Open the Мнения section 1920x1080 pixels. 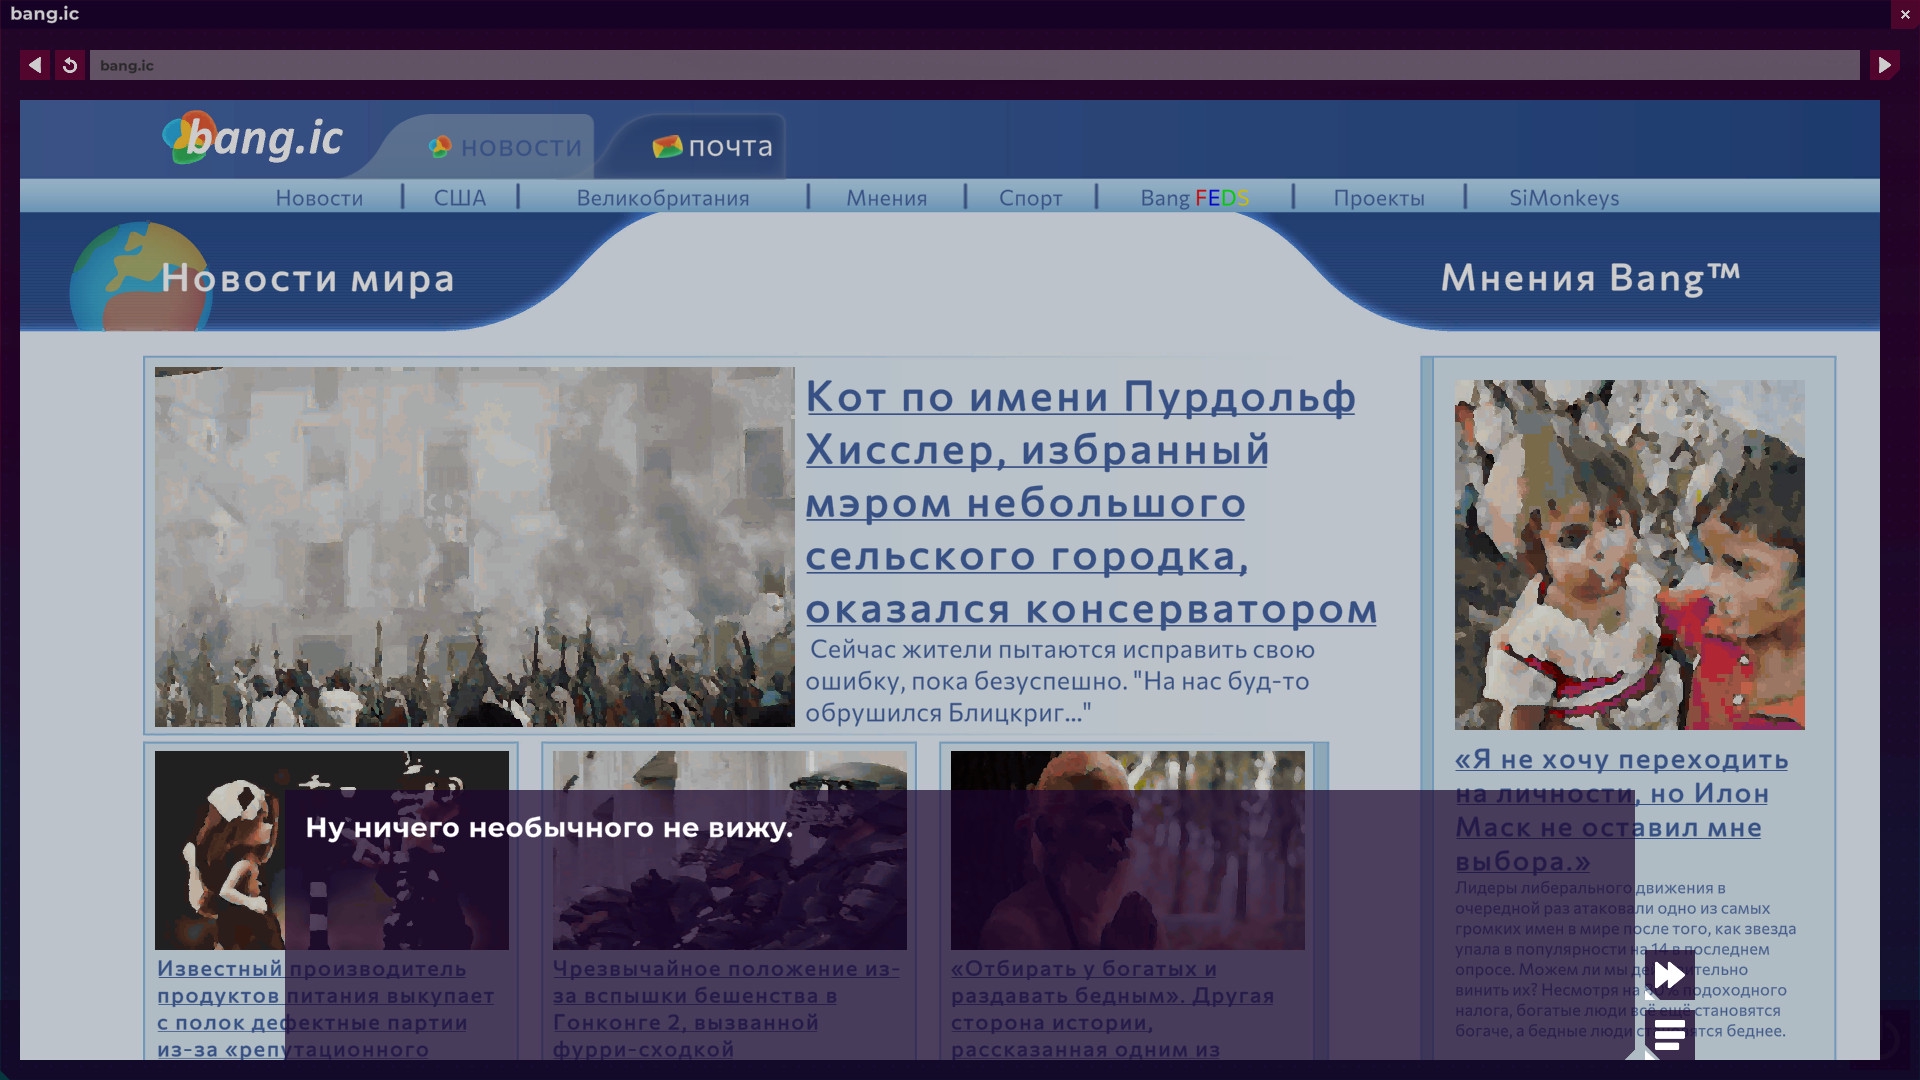[x=887, y=198]
